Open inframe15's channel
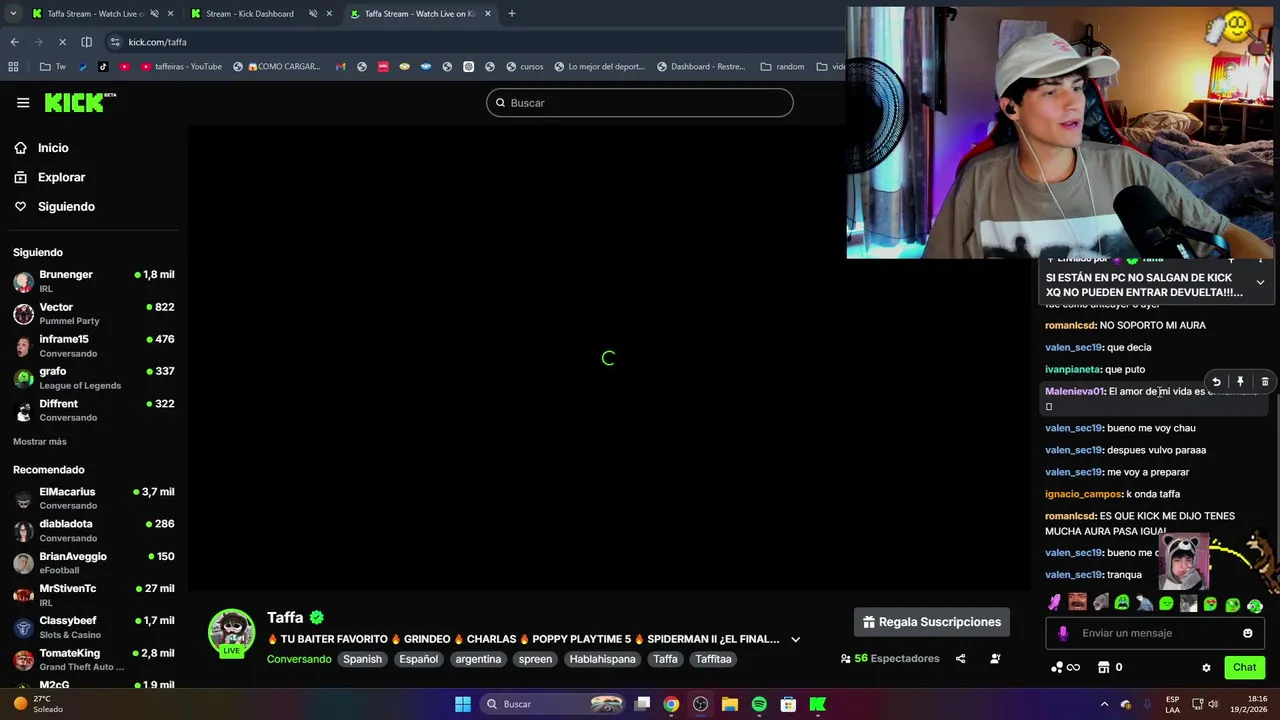 (94, 346)
